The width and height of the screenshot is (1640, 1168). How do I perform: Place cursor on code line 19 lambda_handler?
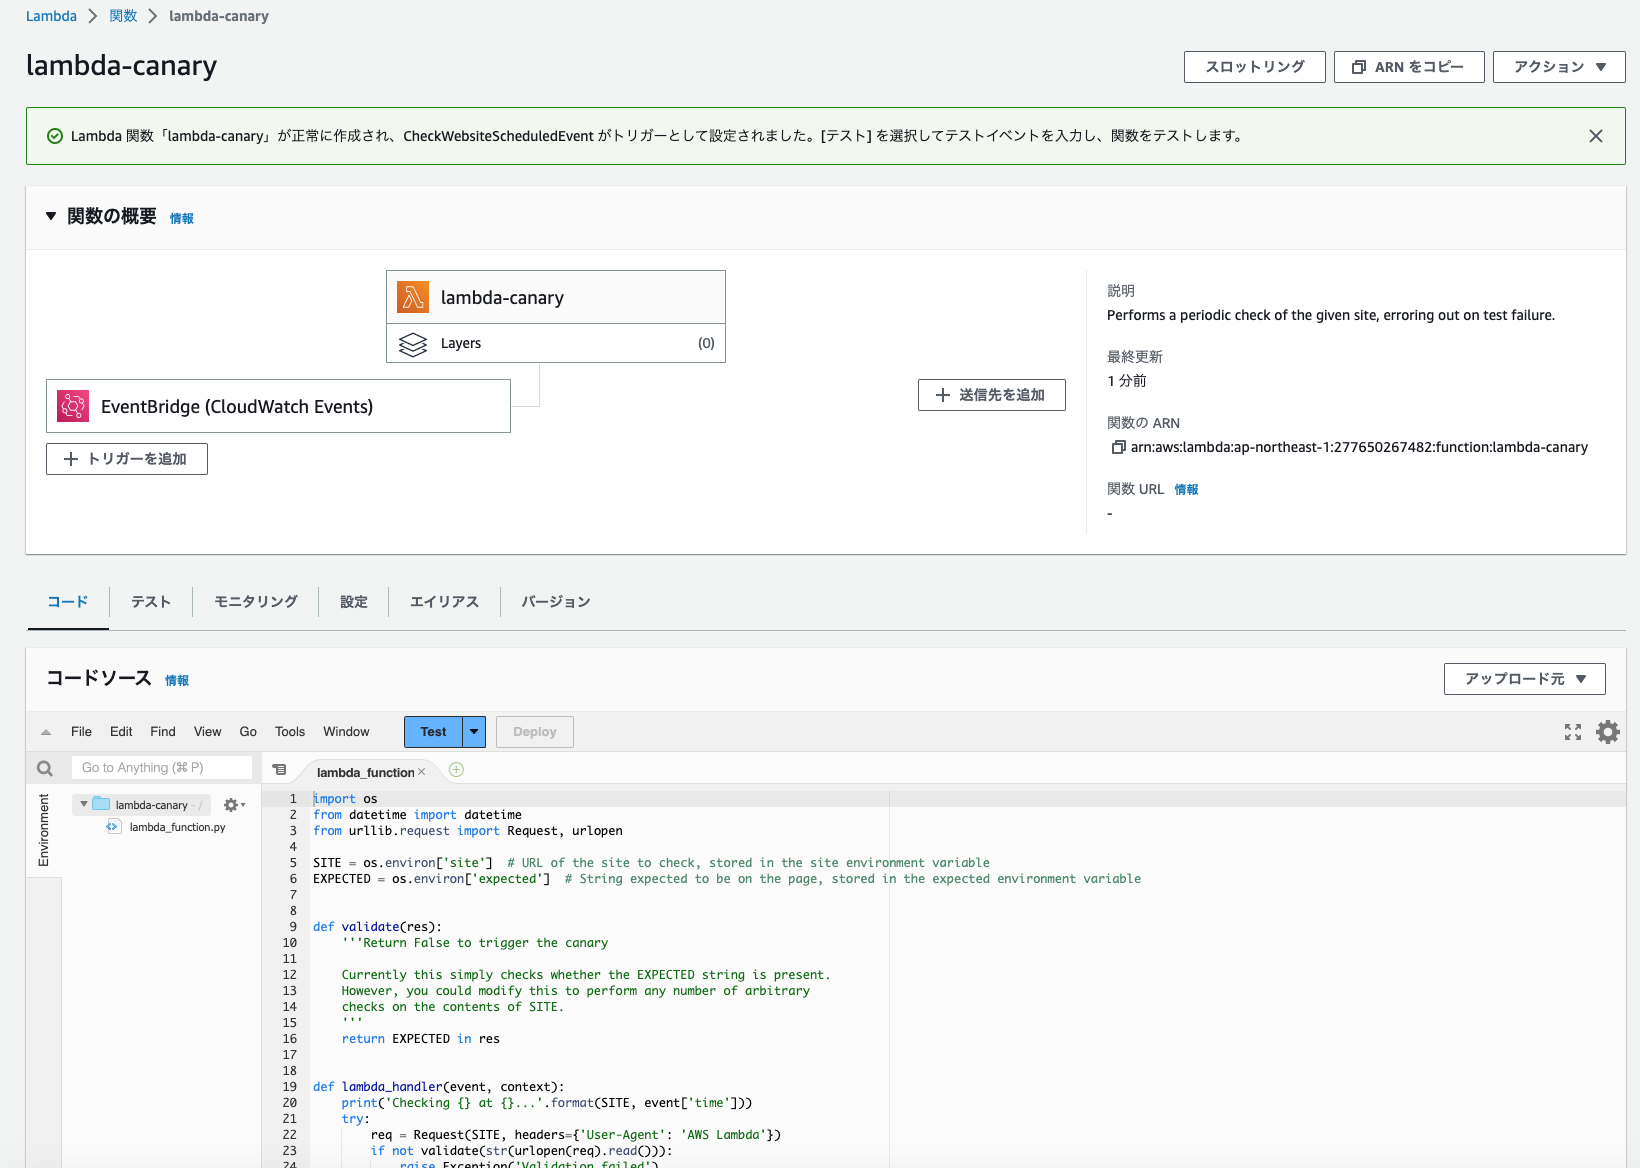[438, 1087]
